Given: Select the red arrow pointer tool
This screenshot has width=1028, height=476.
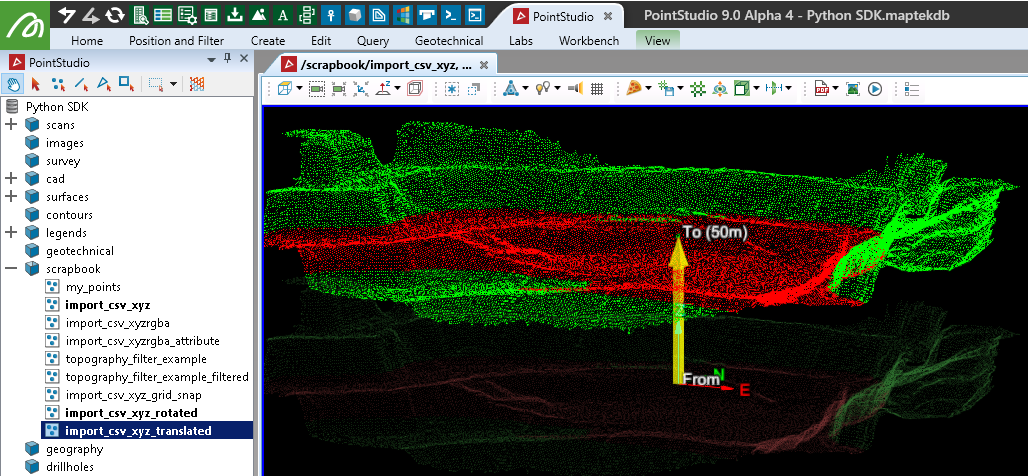Looking at the screenshot, I should (x=35, y=84).
